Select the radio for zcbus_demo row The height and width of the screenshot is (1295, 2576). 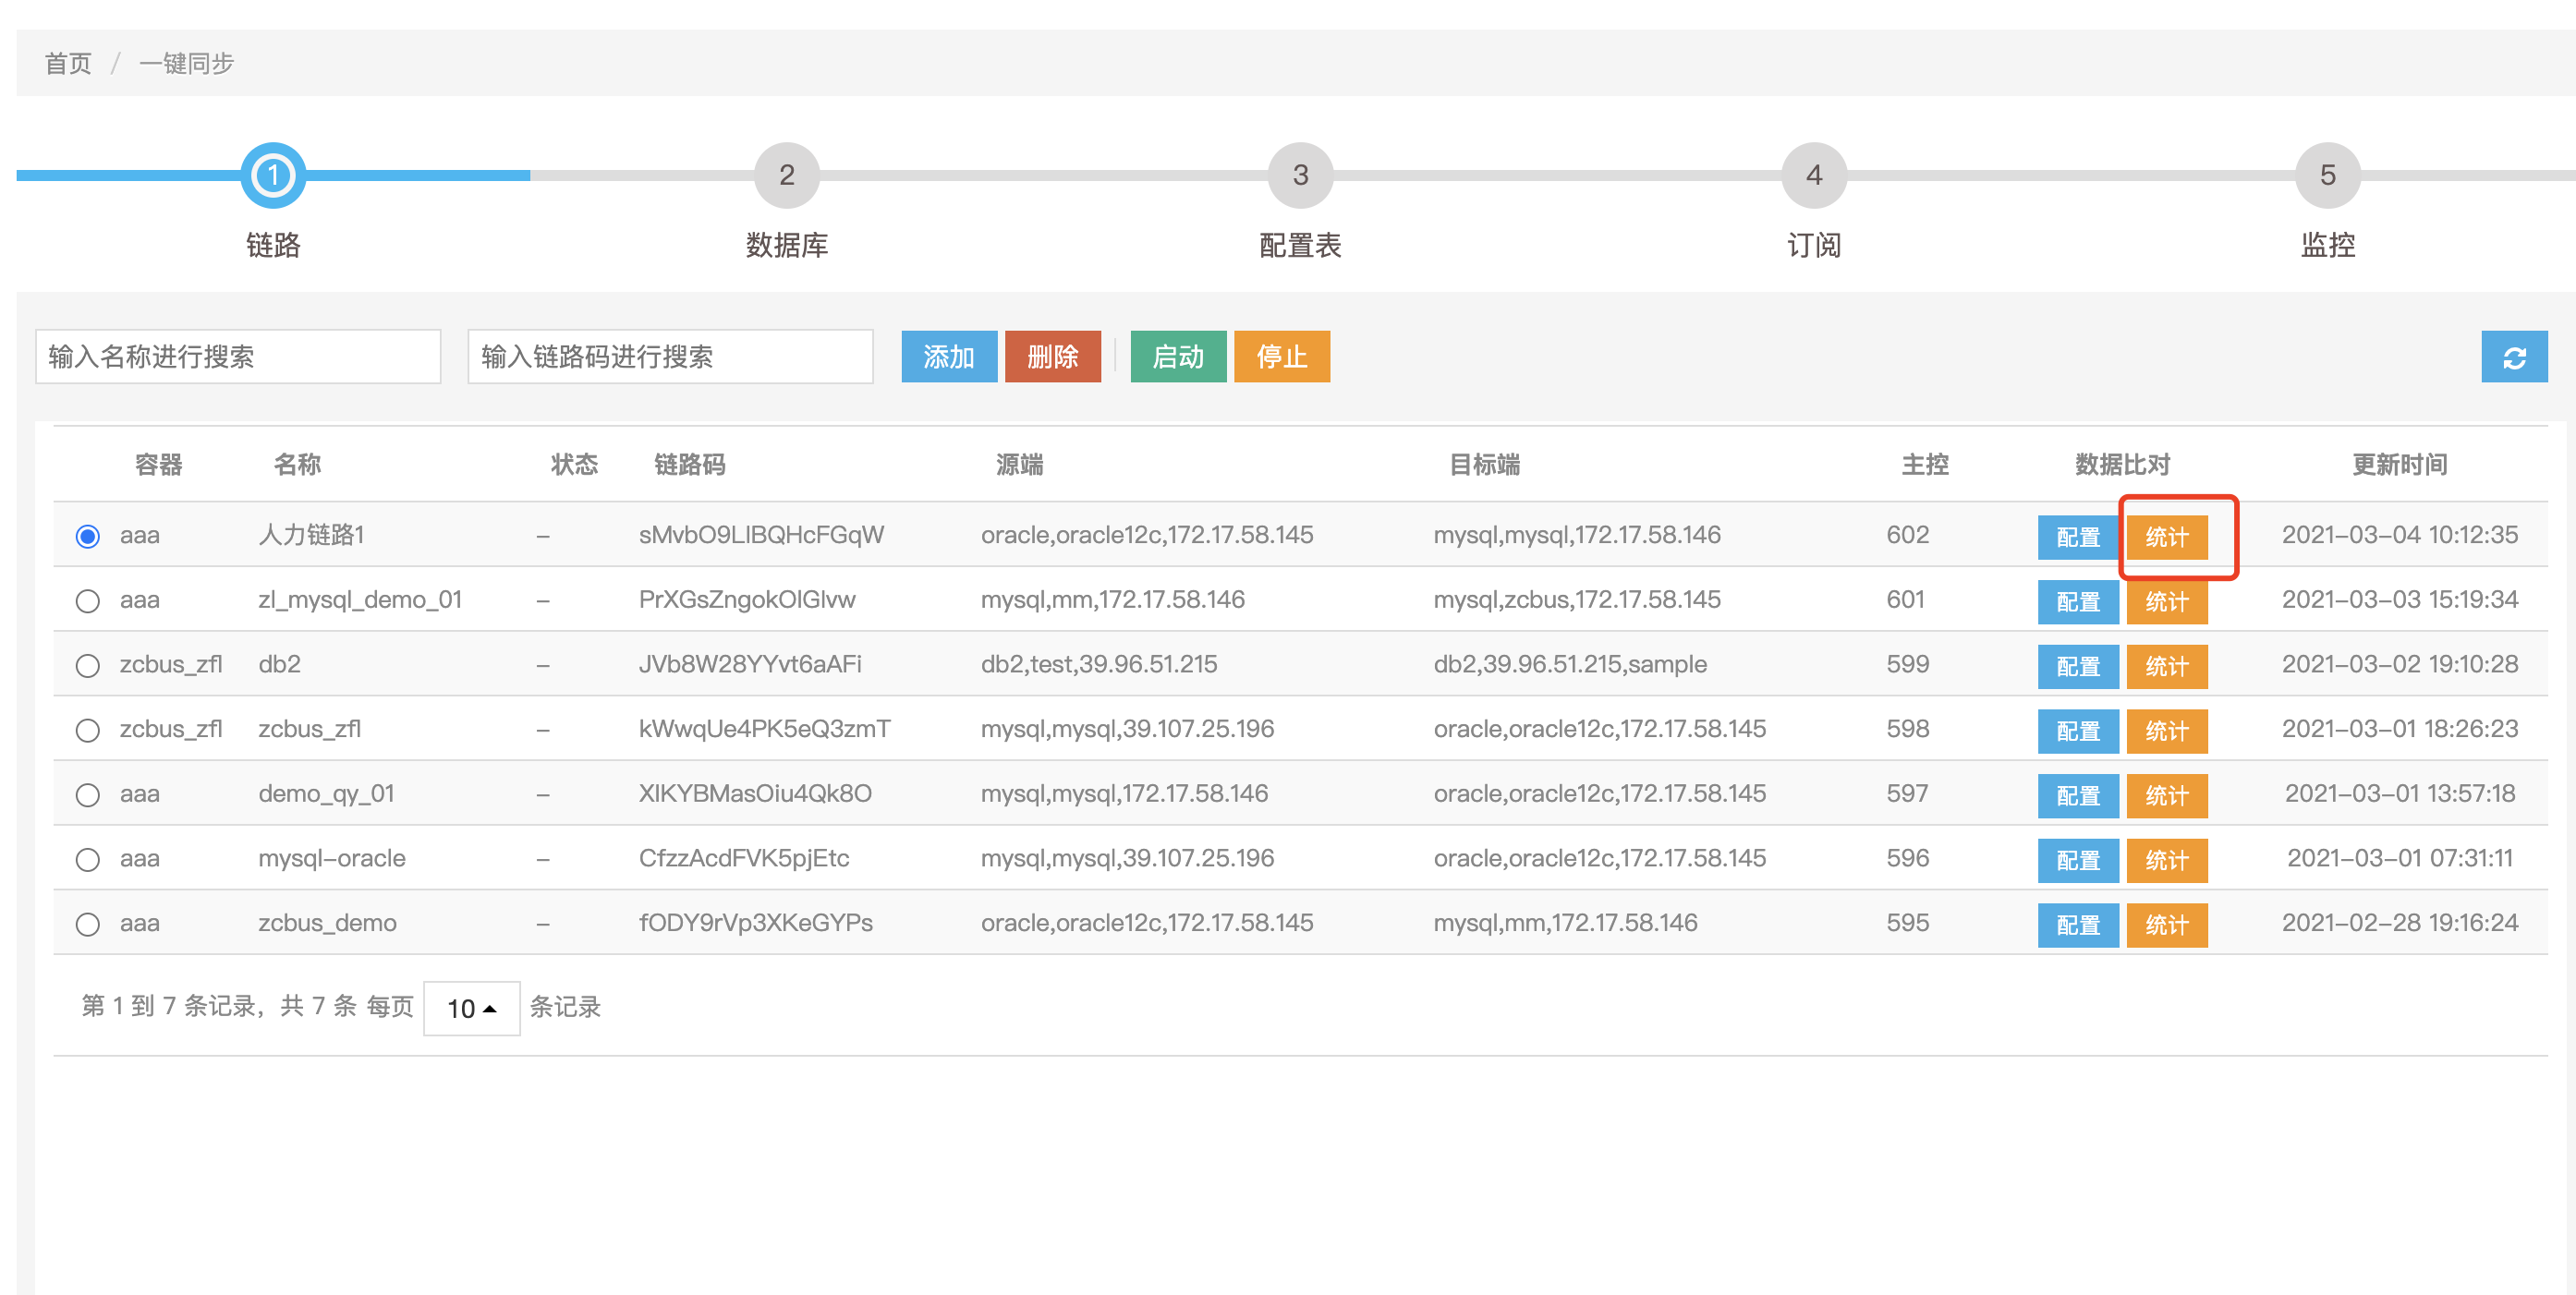tap(88, 923)
